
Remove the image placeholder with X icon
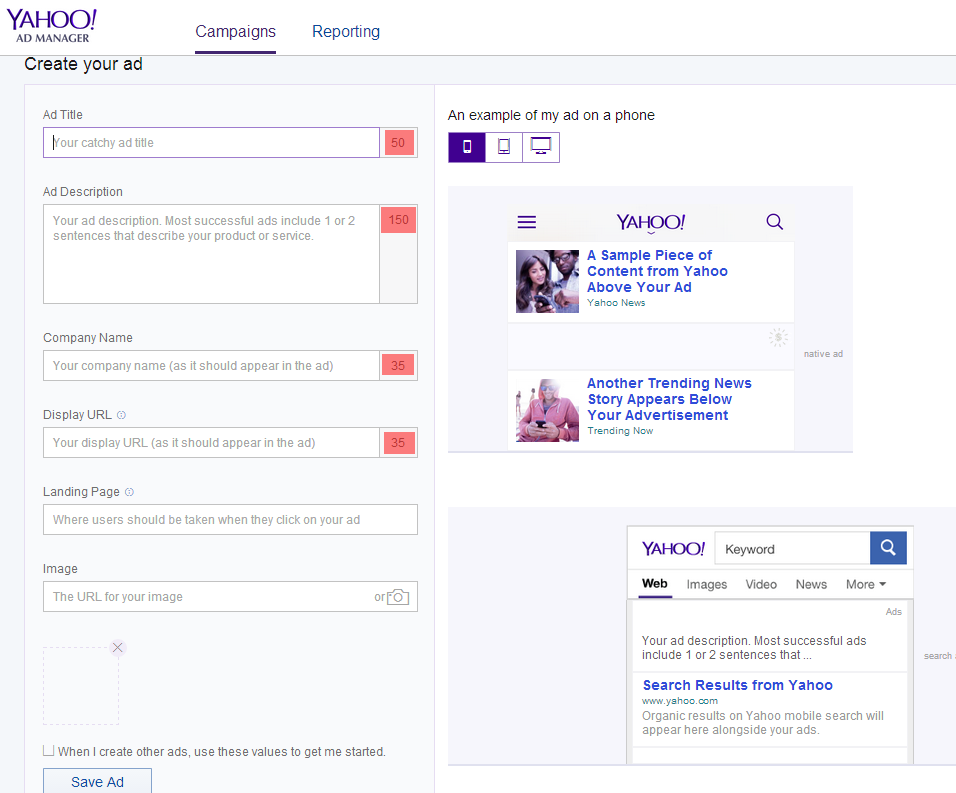[118, 647]
